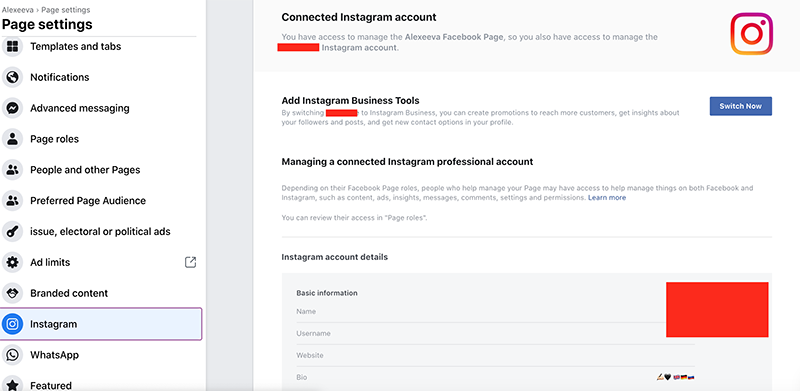This screenshot has height=391, width=800.
Task: Click the Ad limits gear icon
Action: point(12,262)
